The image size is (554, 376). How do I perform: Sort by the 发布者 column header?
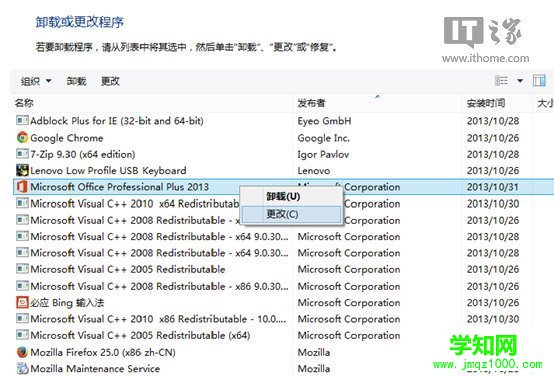(x=311, y=103)
